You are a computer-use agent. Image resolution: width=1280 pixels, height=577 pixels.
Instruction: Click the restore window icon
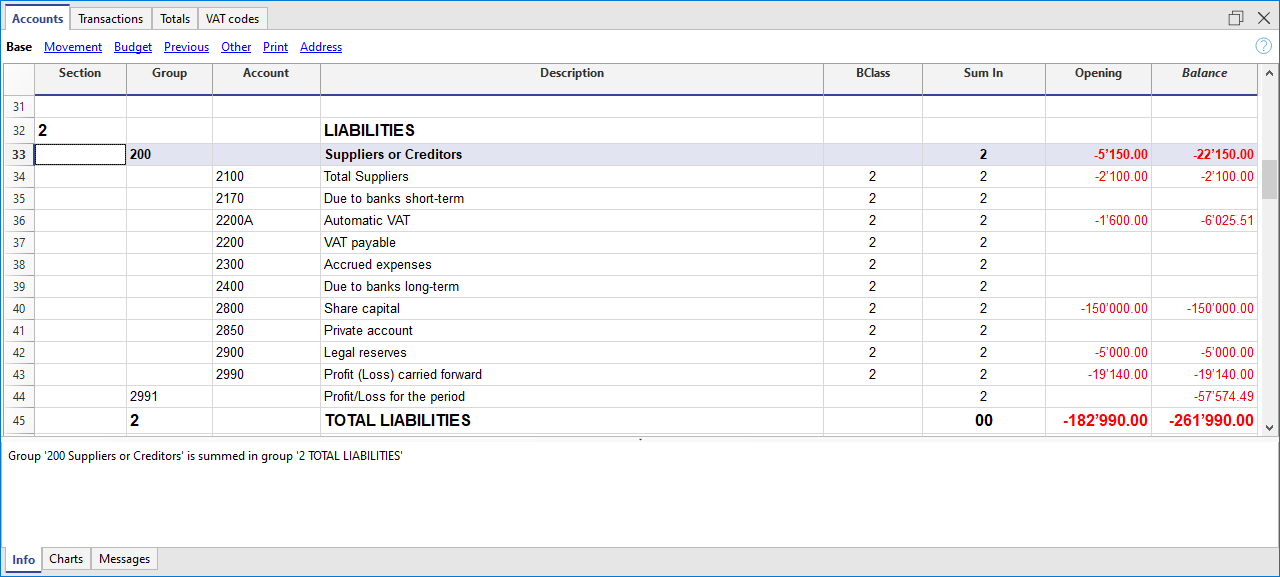pos(1236,18)
